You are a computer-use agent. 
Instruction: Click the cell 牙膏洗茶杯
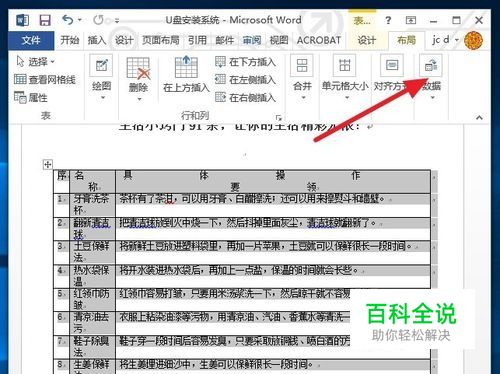click(x=92, y=205)
